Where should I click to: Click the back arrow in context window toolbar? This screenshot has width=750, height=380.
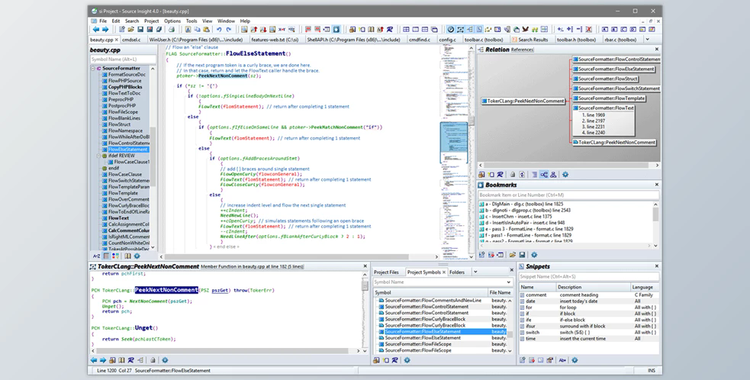click(x=94, y=360)
